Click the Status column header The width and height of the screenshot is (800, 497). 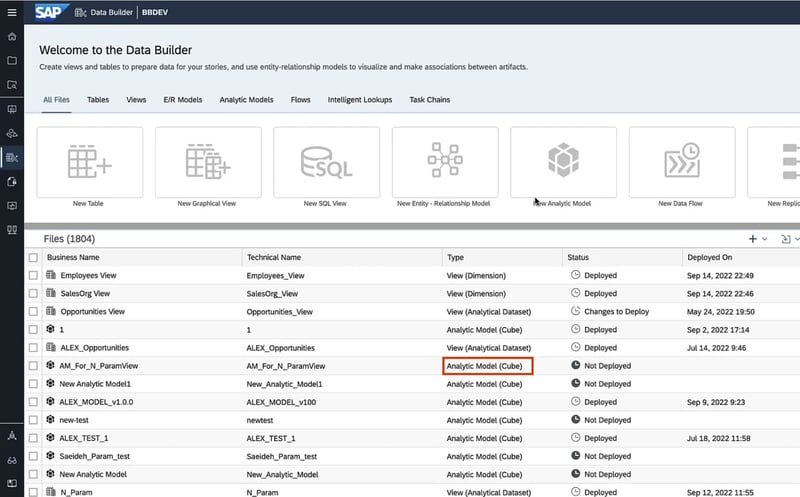tap(622, 257)
